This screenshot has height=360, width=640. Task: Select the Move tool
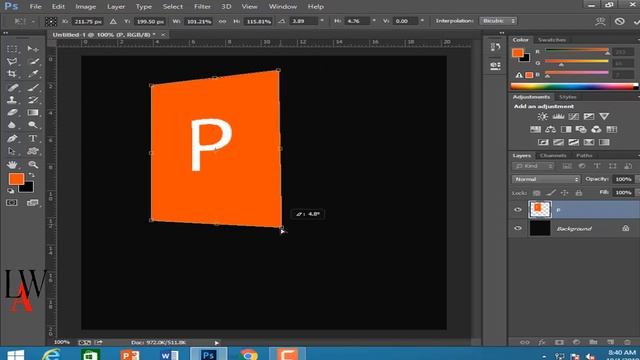(33, 49)
